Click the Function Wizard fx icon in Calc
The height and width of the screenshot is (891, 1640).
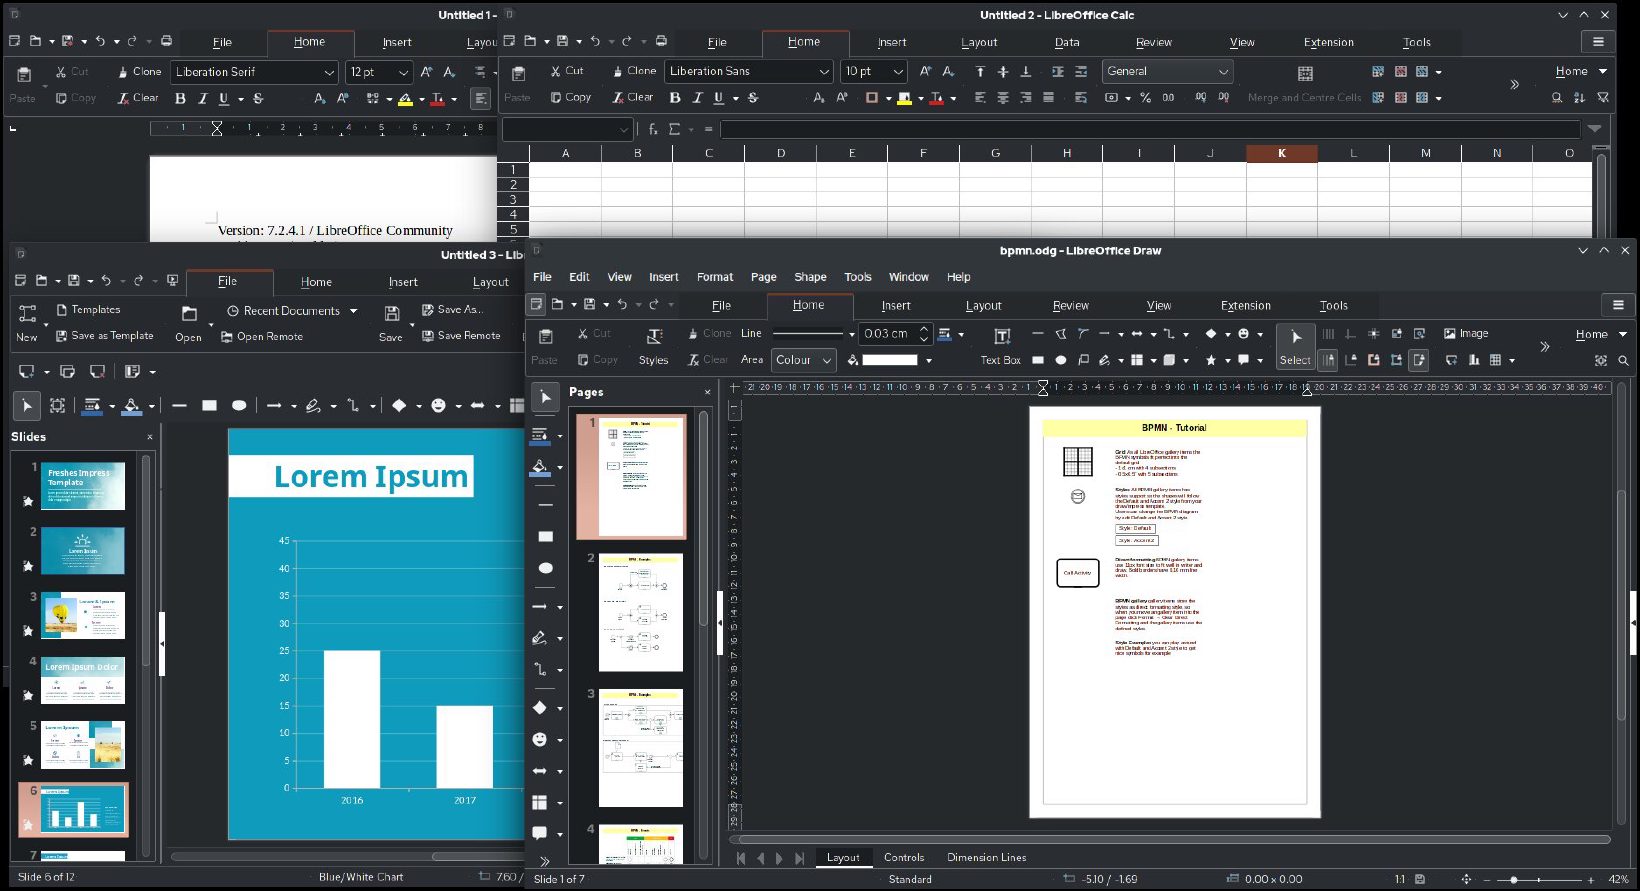[653, 129]
